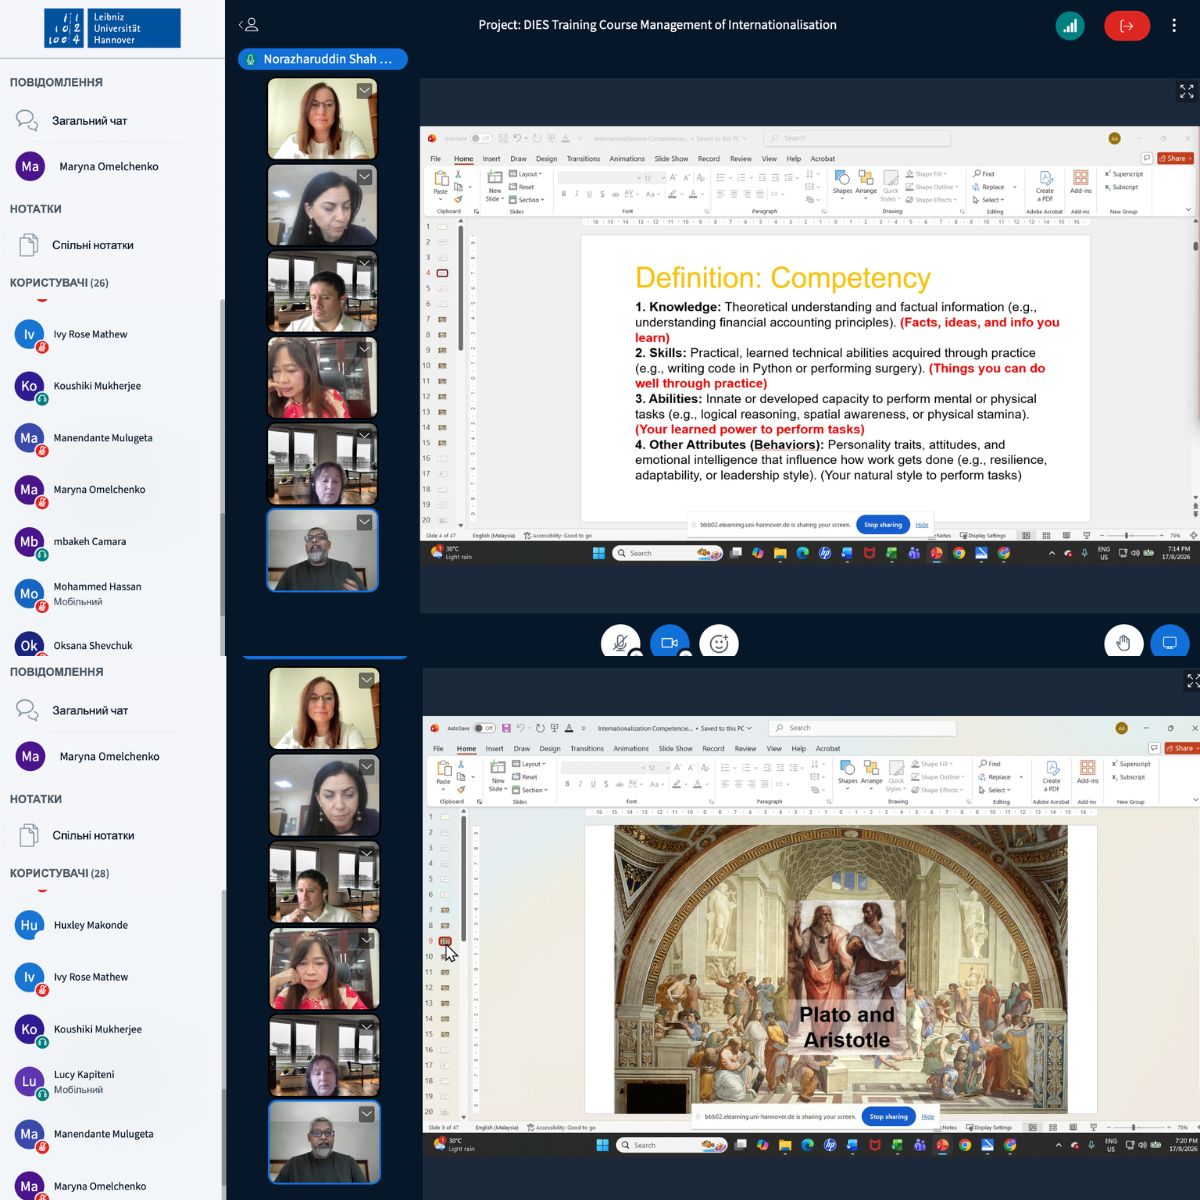Open Select dropdown in Plato and Aristotle PowerPoint
1200x1200 pixels.
point(995,790)
